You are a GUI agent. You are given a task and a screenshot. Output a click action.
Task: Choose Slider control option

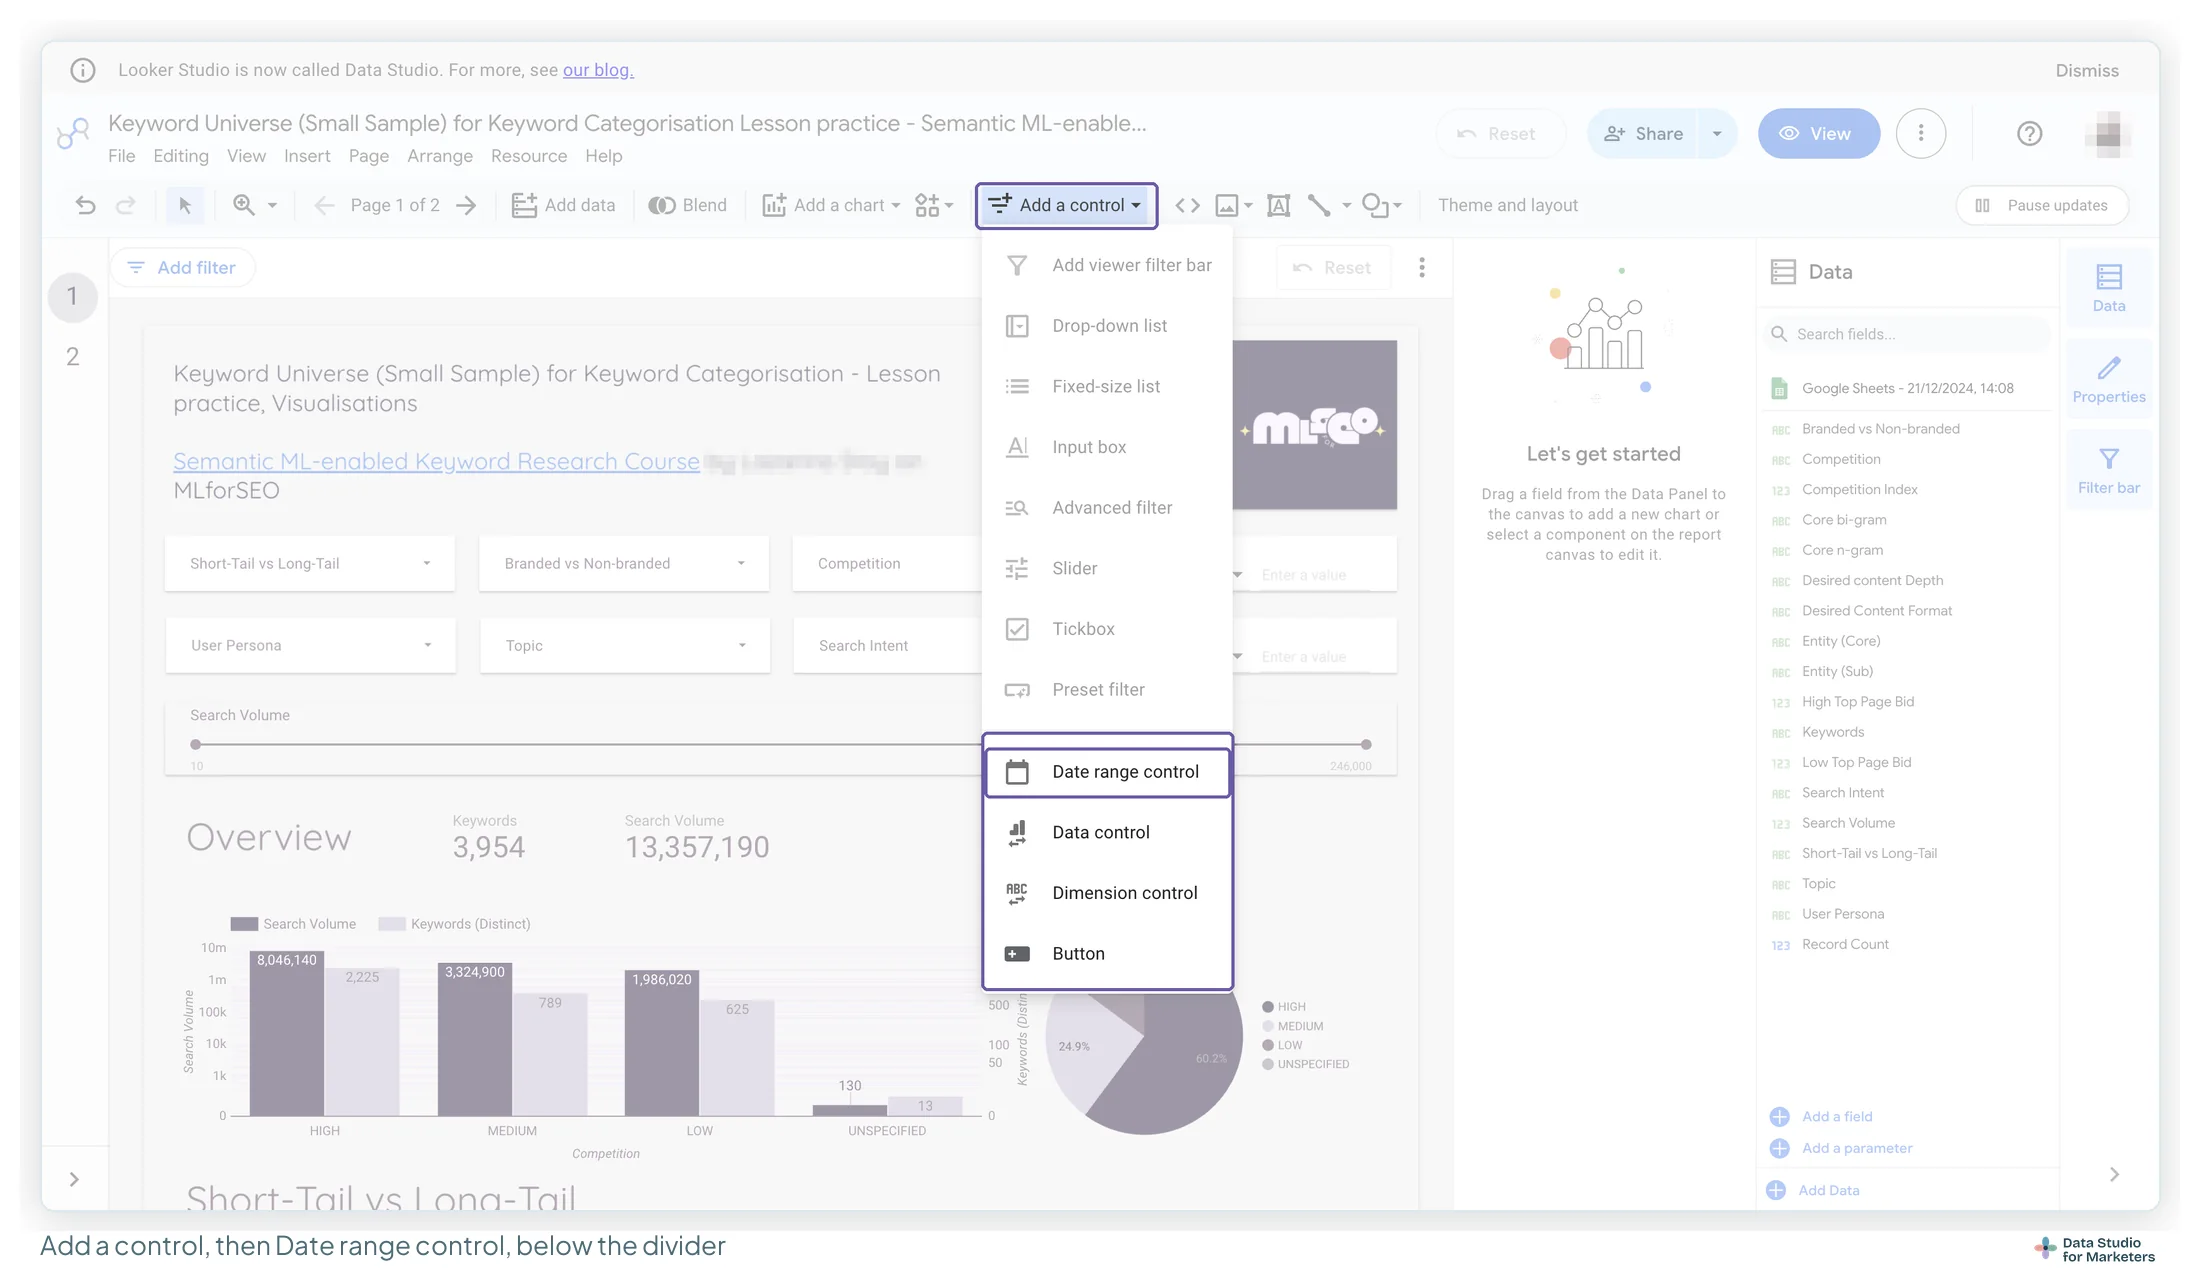1108,568
